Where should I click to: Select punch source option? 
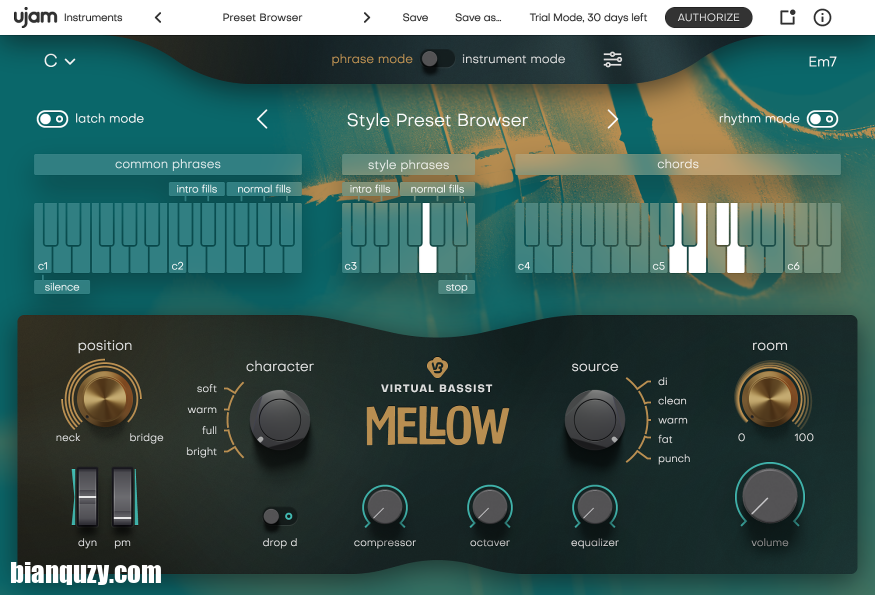pos(674,459)
